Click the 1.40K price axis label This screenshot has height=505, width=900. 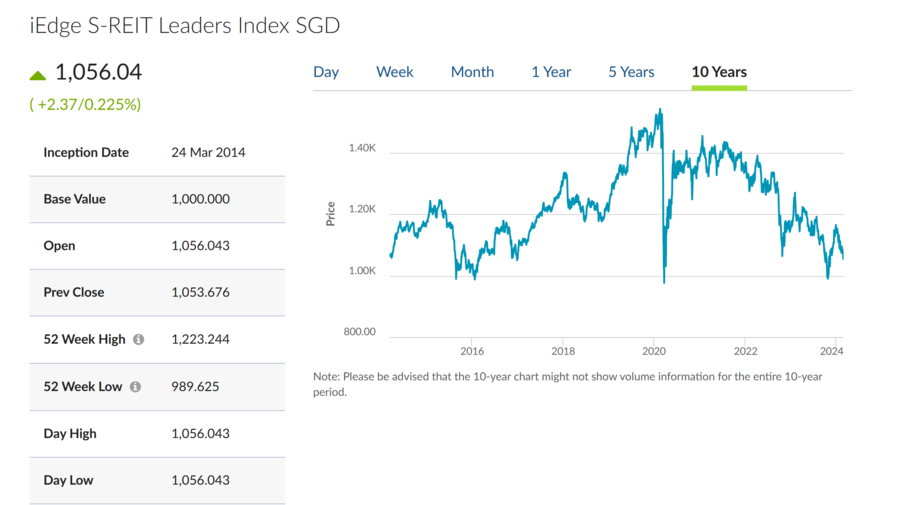[362, 148]
